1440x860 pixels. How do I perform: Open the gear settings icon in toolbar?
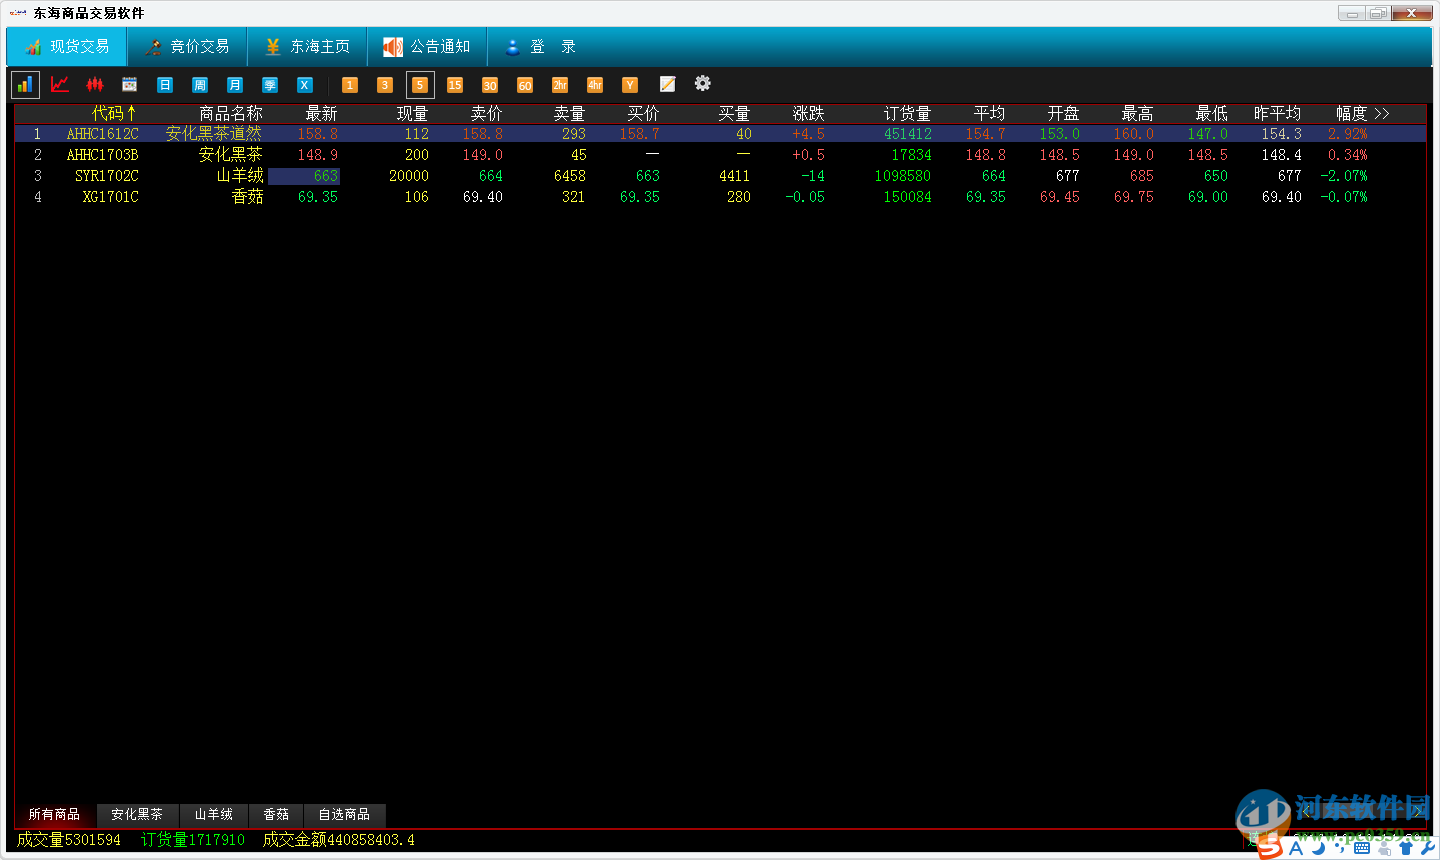pos(703,83)
